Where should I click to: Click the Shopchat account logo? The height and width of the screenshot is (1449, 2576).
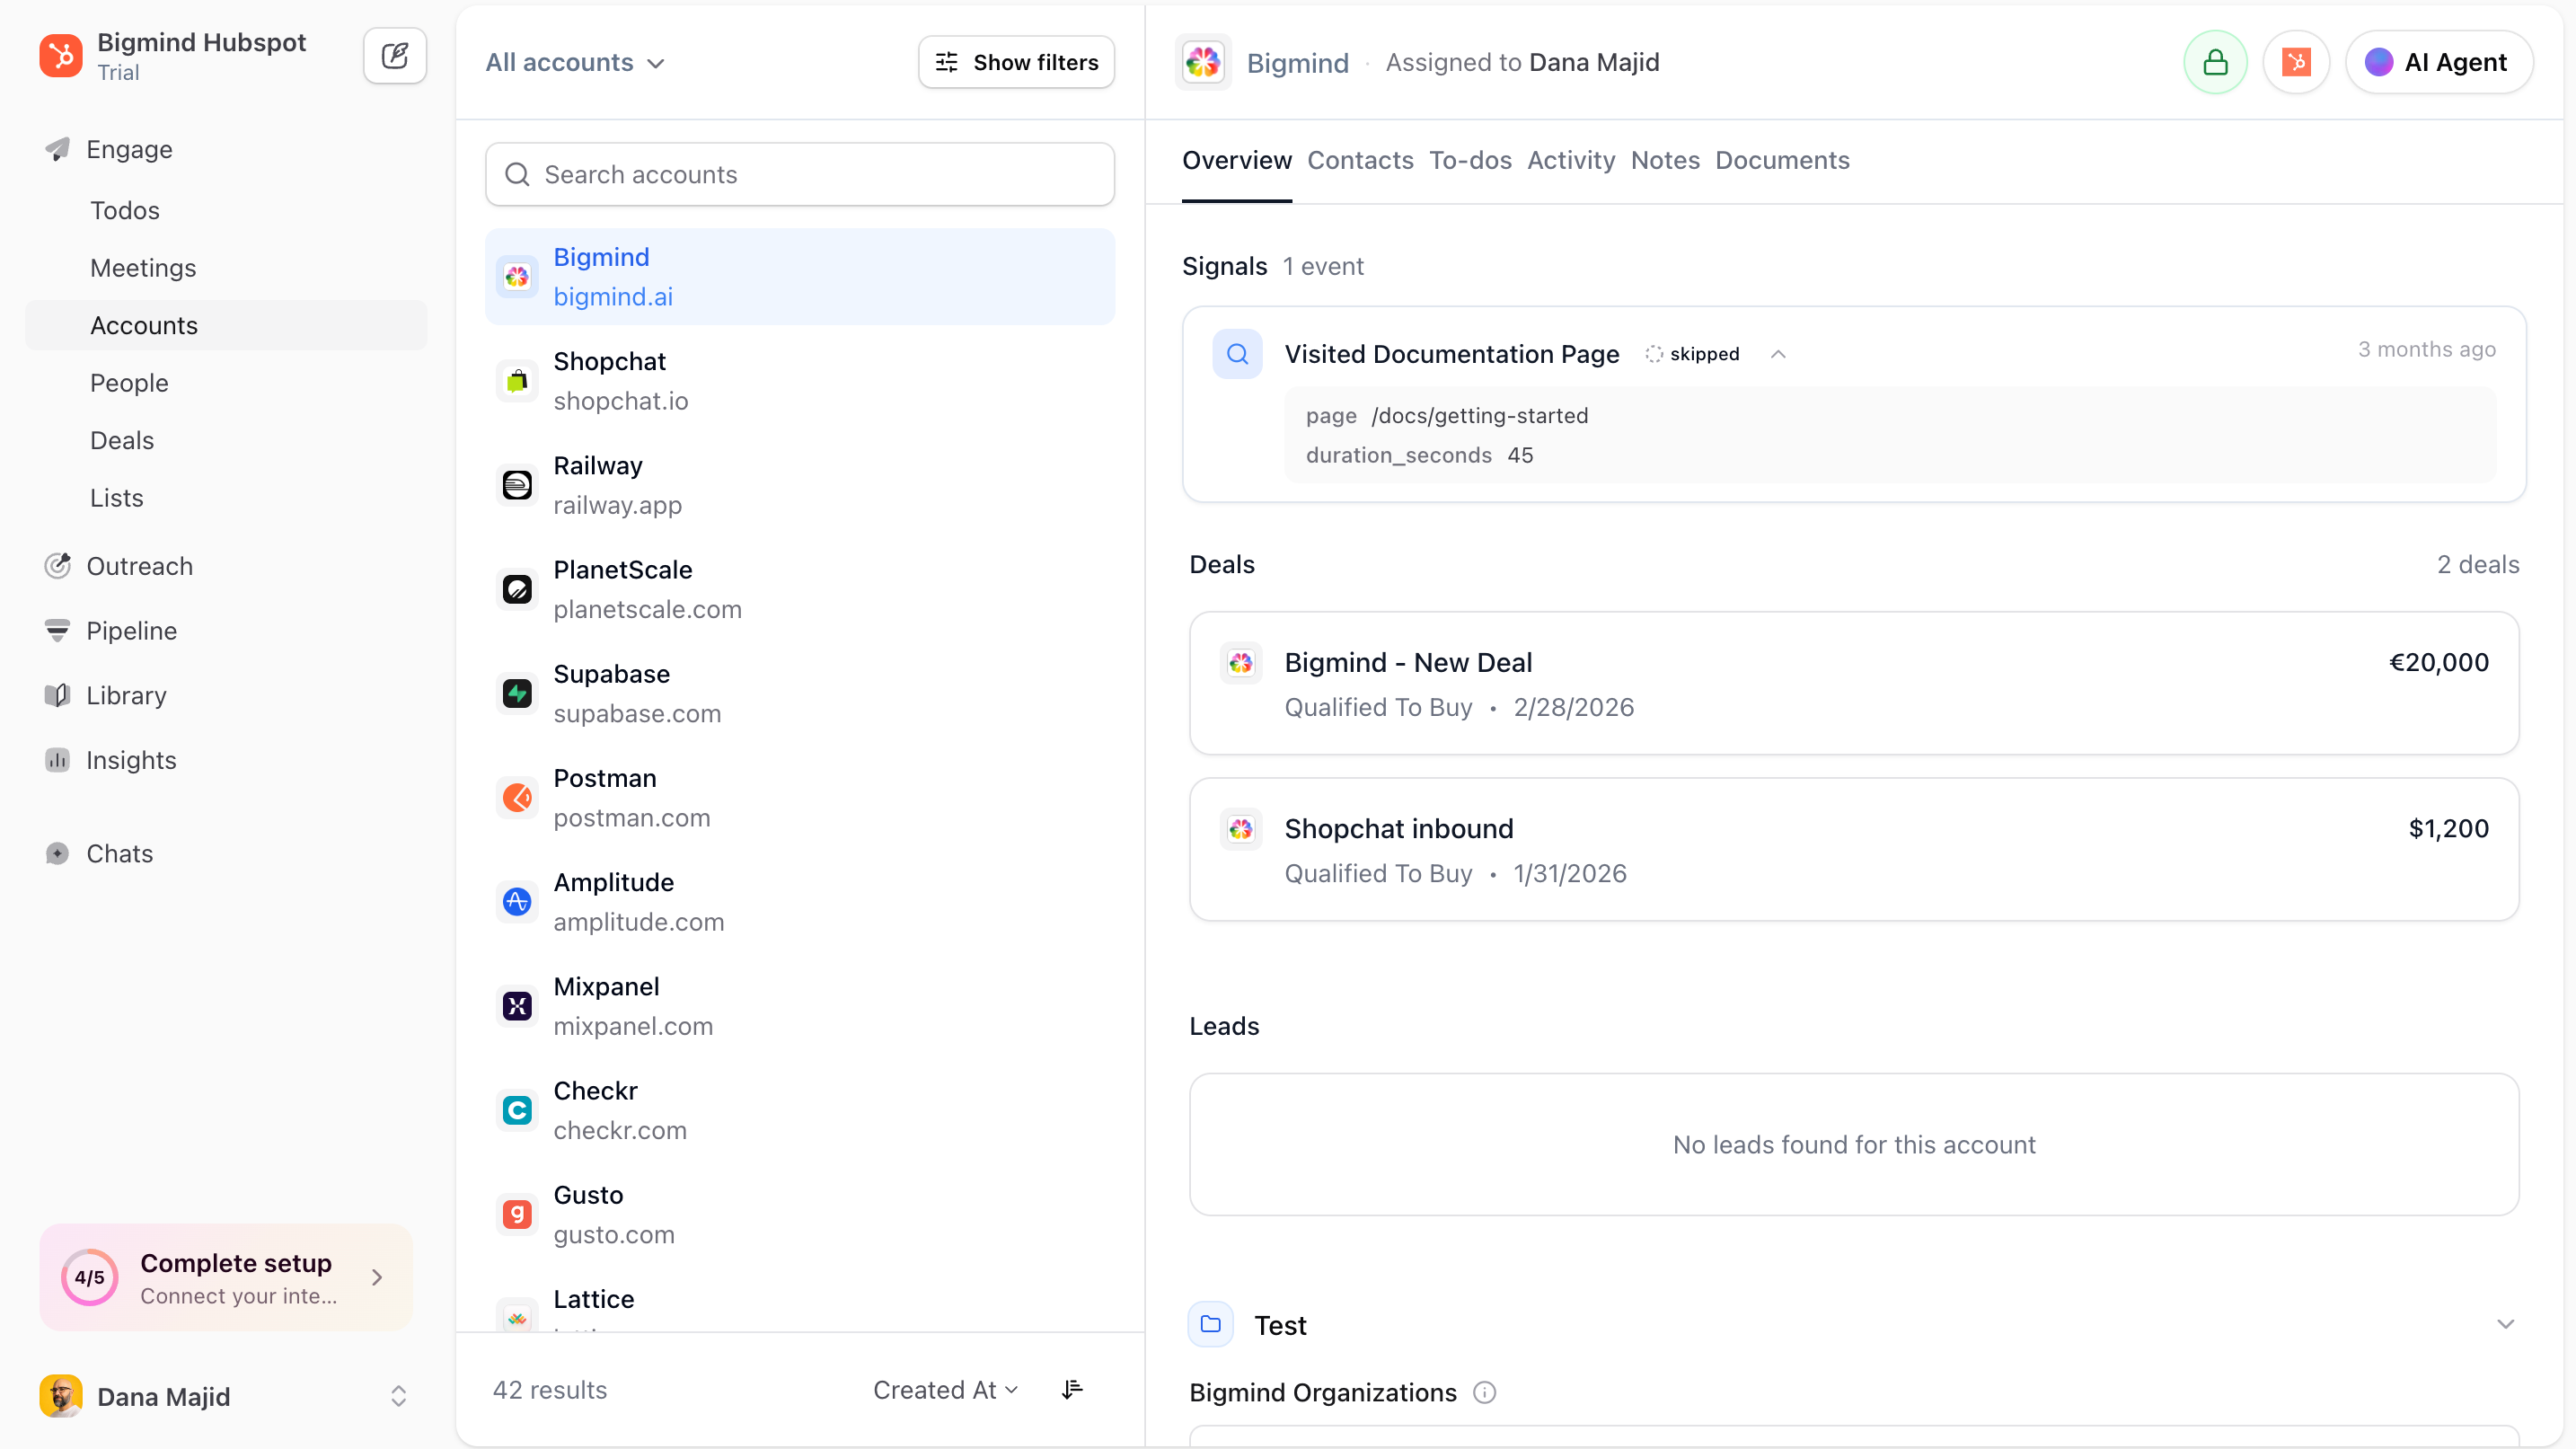point(517,381)
